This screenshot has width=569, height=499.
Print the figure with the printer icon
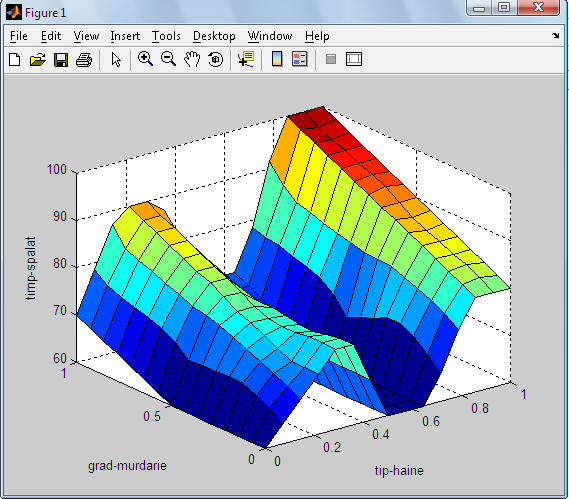click(84, 60)
